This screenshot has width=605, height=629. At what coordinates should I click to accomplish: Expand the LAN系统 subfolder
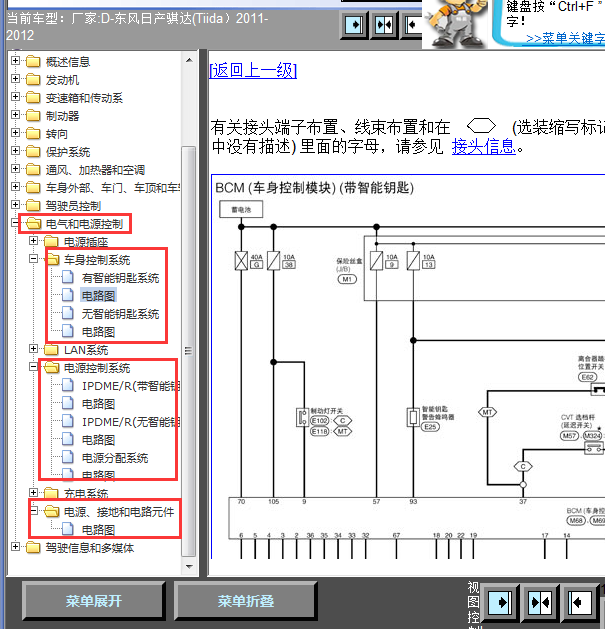(x=34, y=349)
